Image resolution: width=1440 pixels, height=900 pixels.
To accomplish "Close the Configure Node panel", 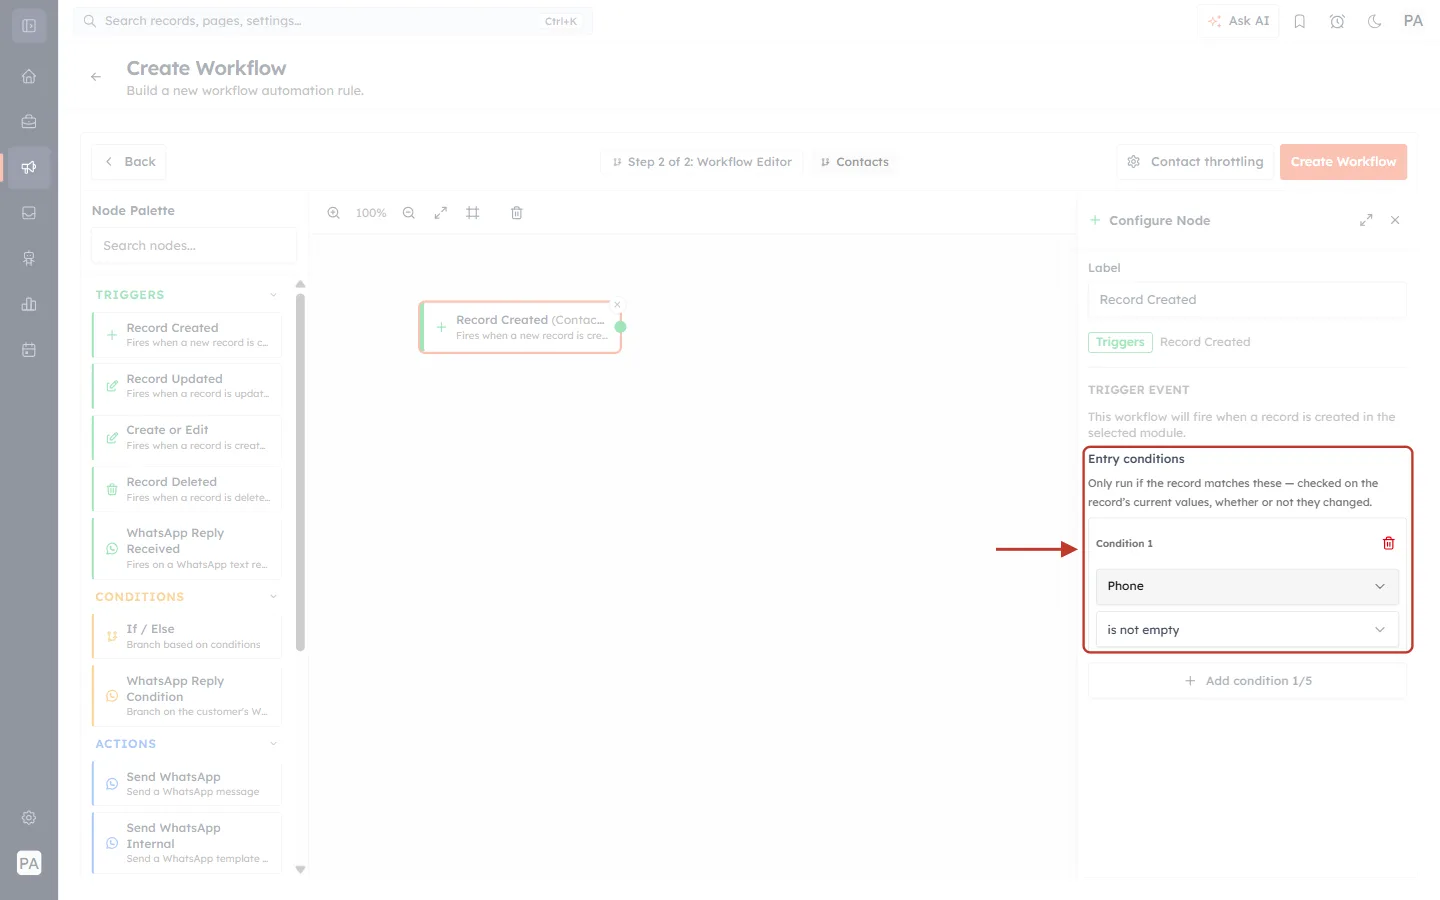I will (1395, 220).
